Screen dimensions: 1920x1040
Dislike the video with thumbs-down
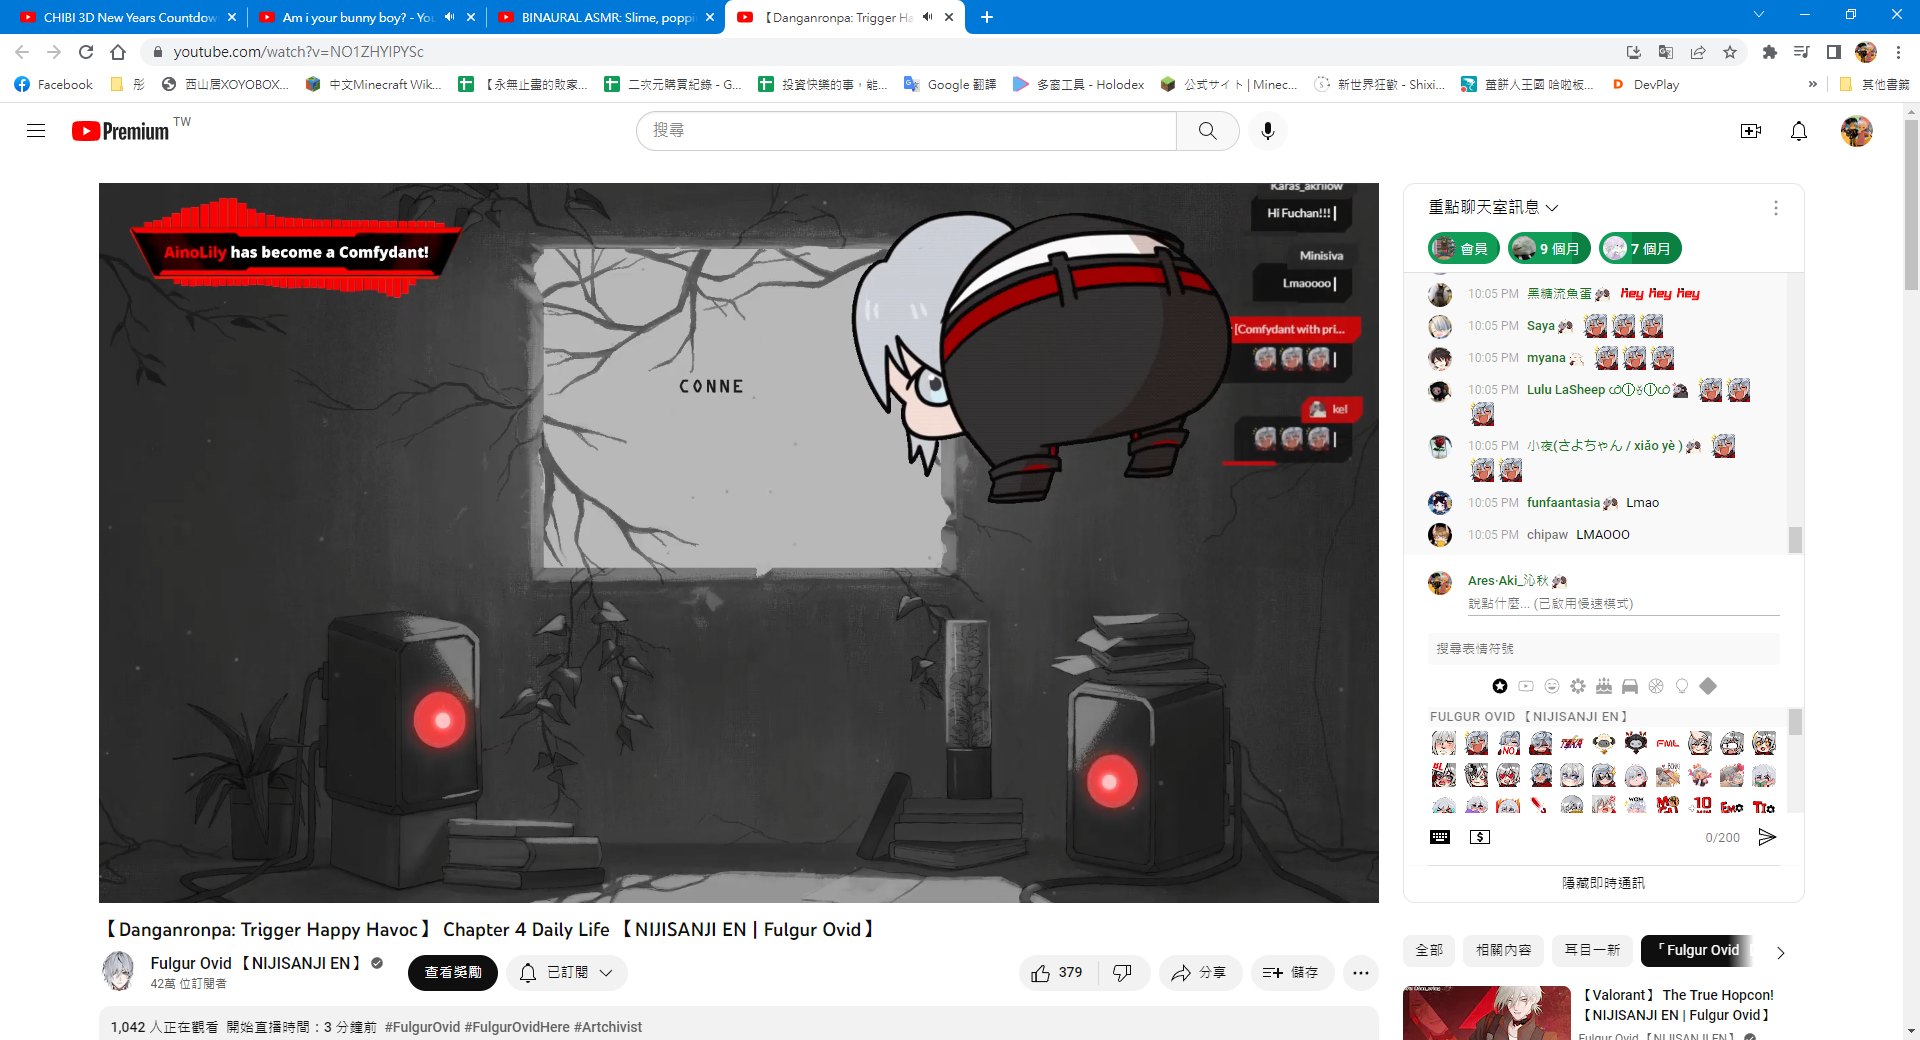tap(1122, 973)
